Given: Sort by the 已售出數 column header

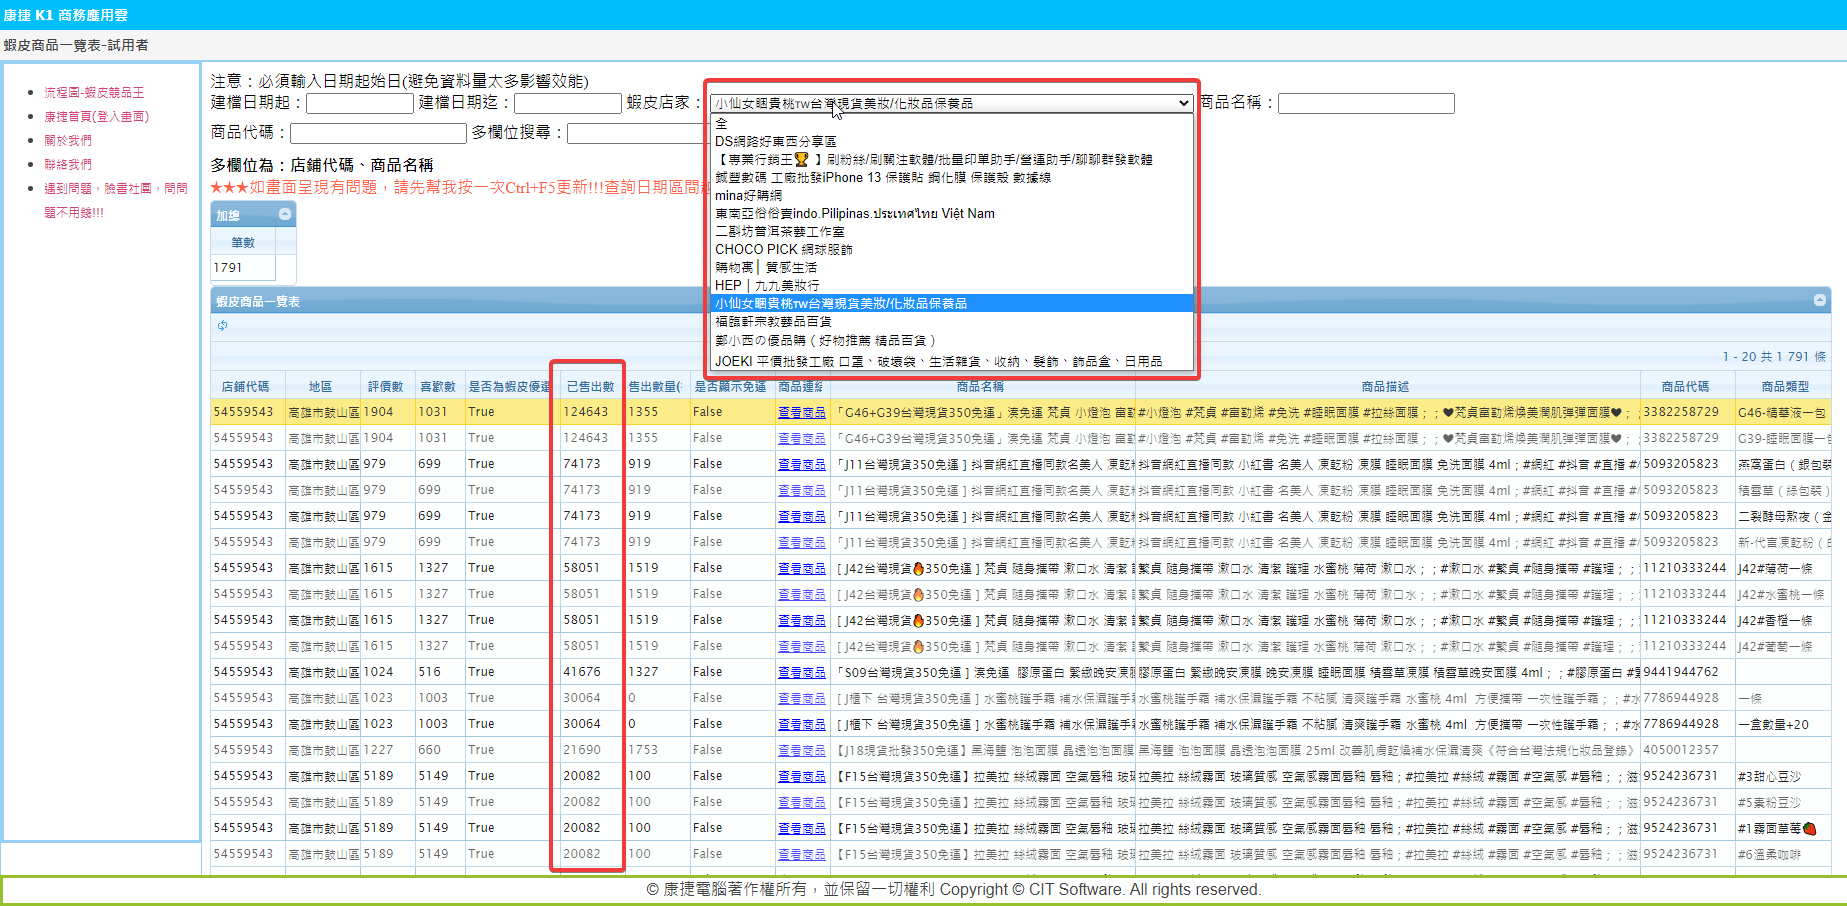Looking at the screenshot, I should coord(590,386).
